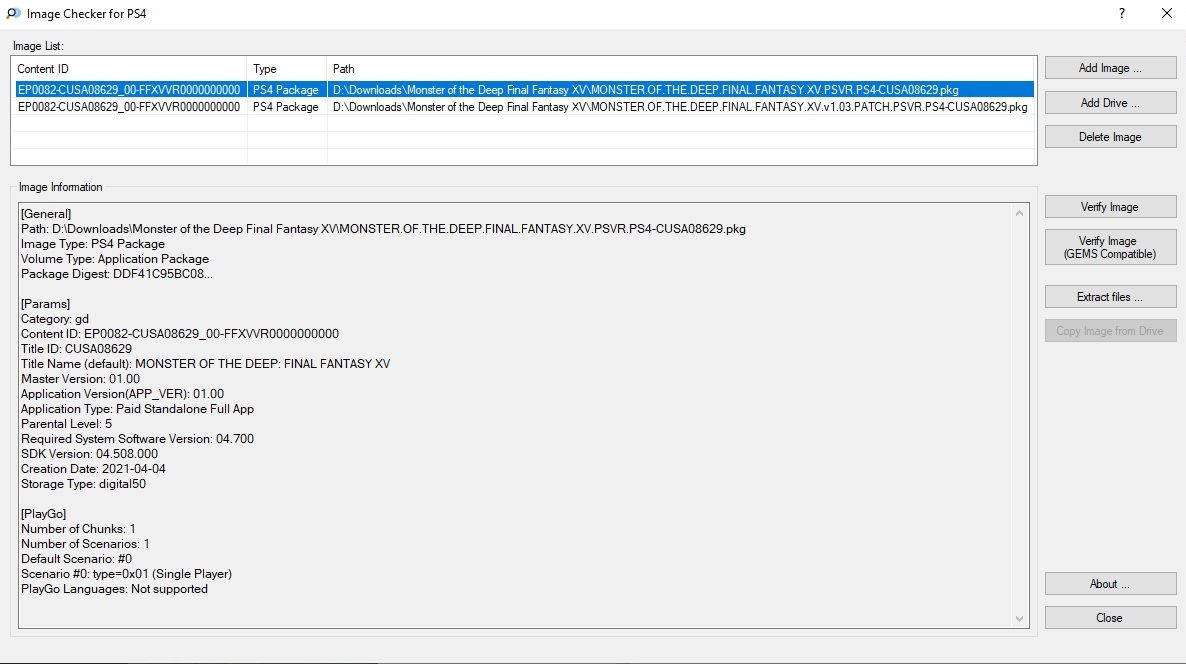Click the [PlayGo] section heading
The width and height of the screenshot is (1186, 664).
44,514
